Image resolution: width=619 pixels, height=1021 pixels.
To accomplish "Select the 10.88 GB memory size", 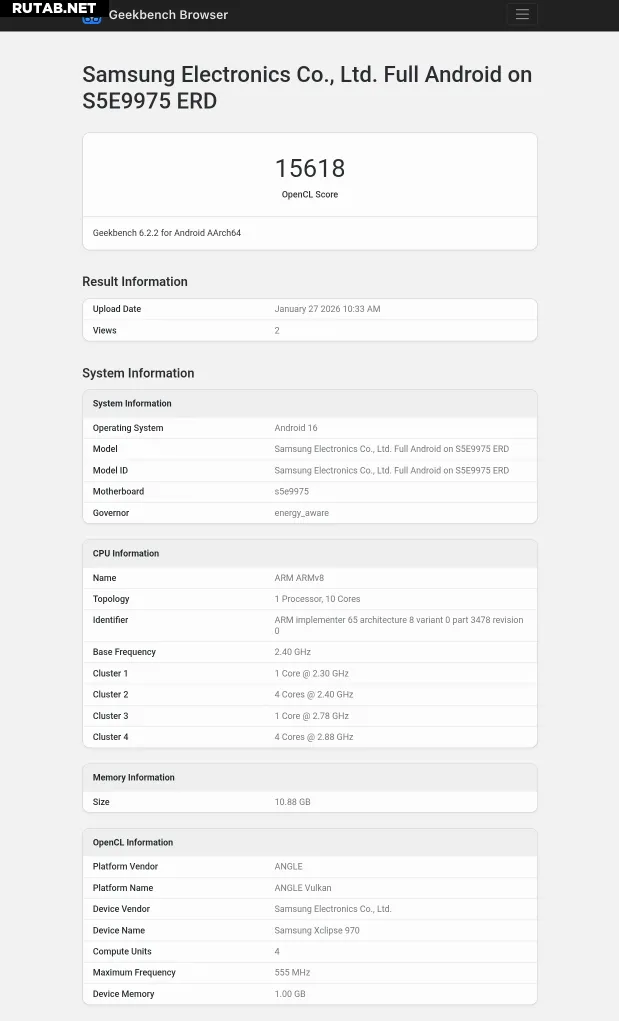I will point(293,802).
